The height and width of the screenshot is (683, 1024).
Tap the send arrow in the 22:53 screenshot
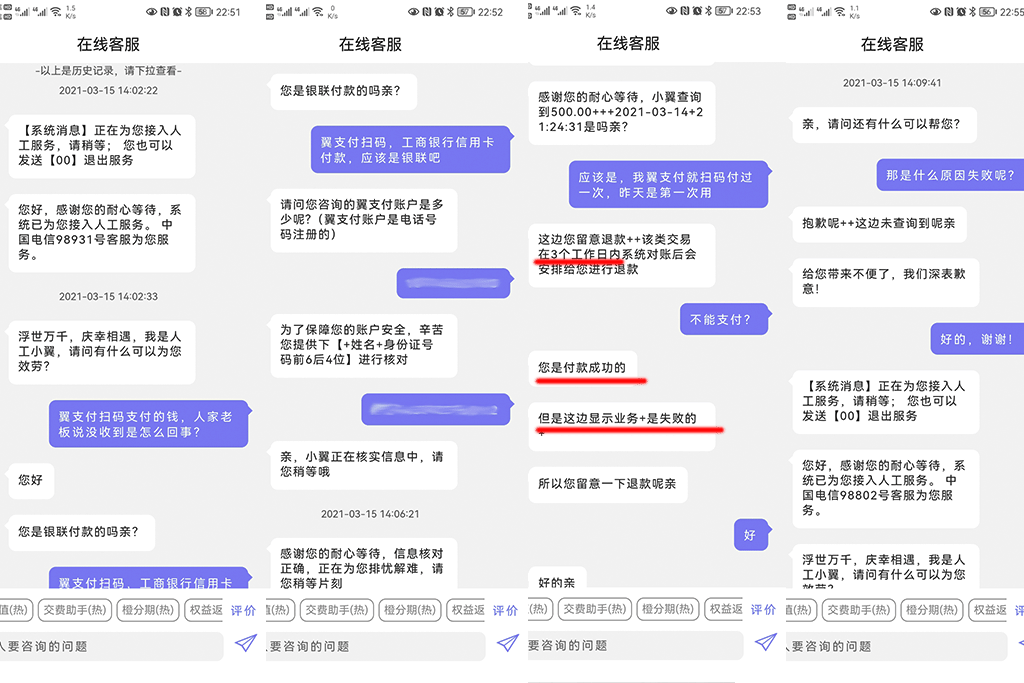pos(765,642)
